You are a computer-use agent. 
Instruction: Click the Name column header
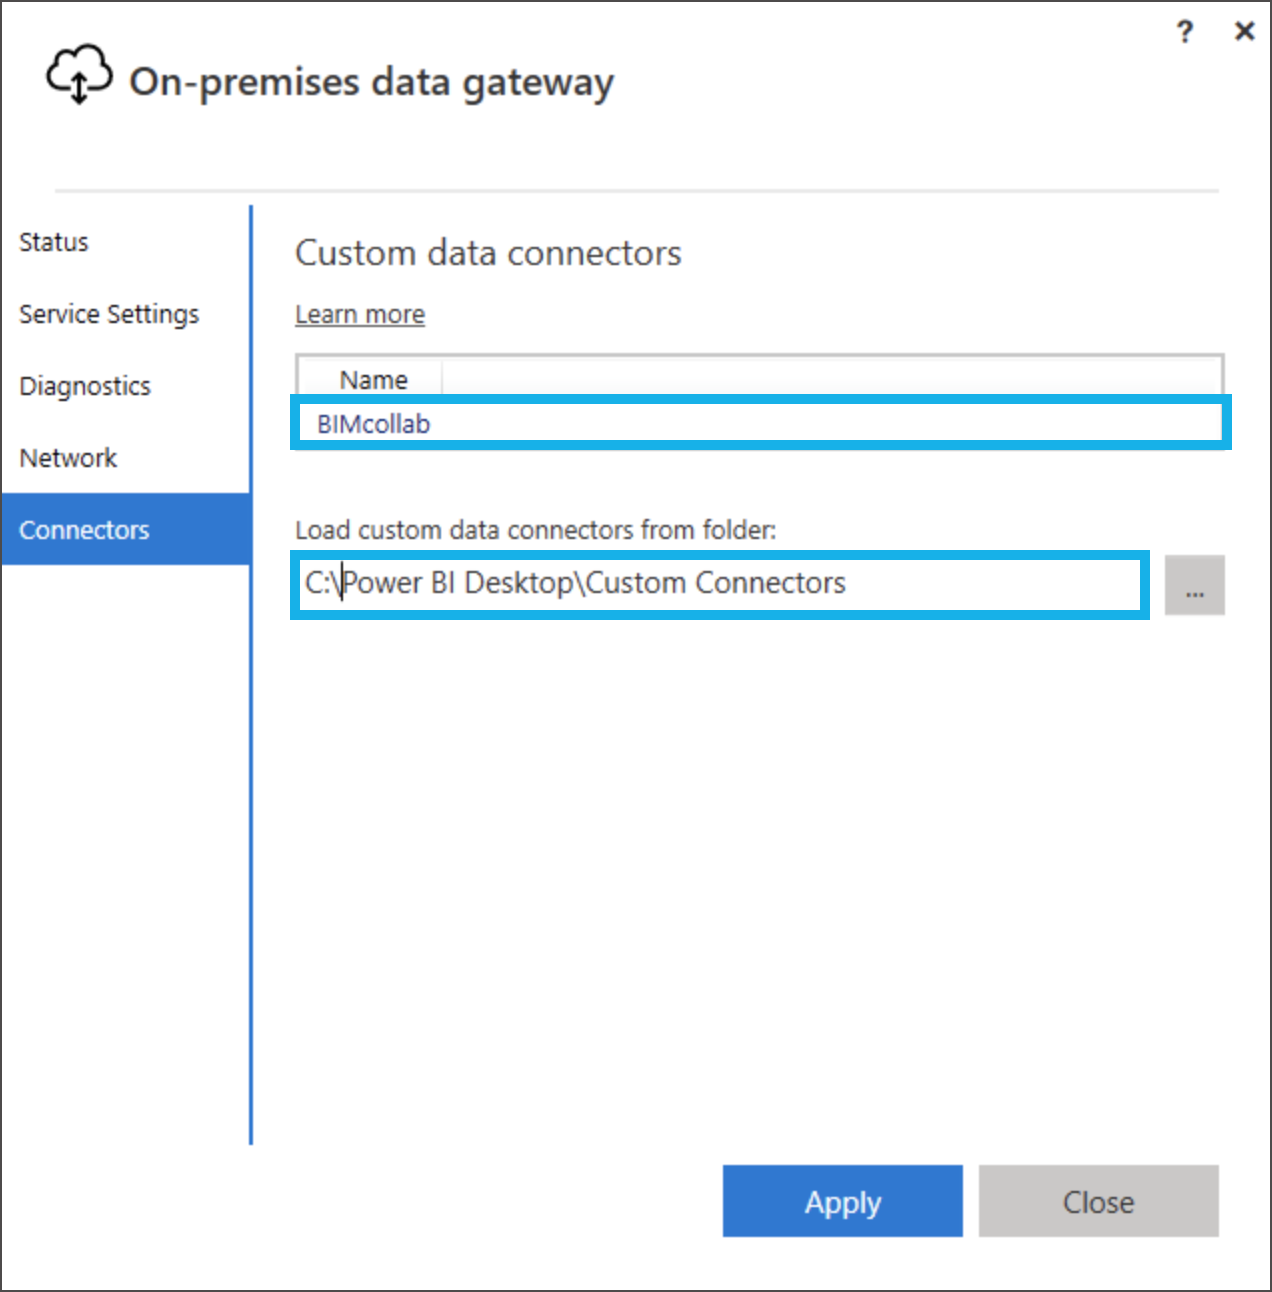[373, 380]
